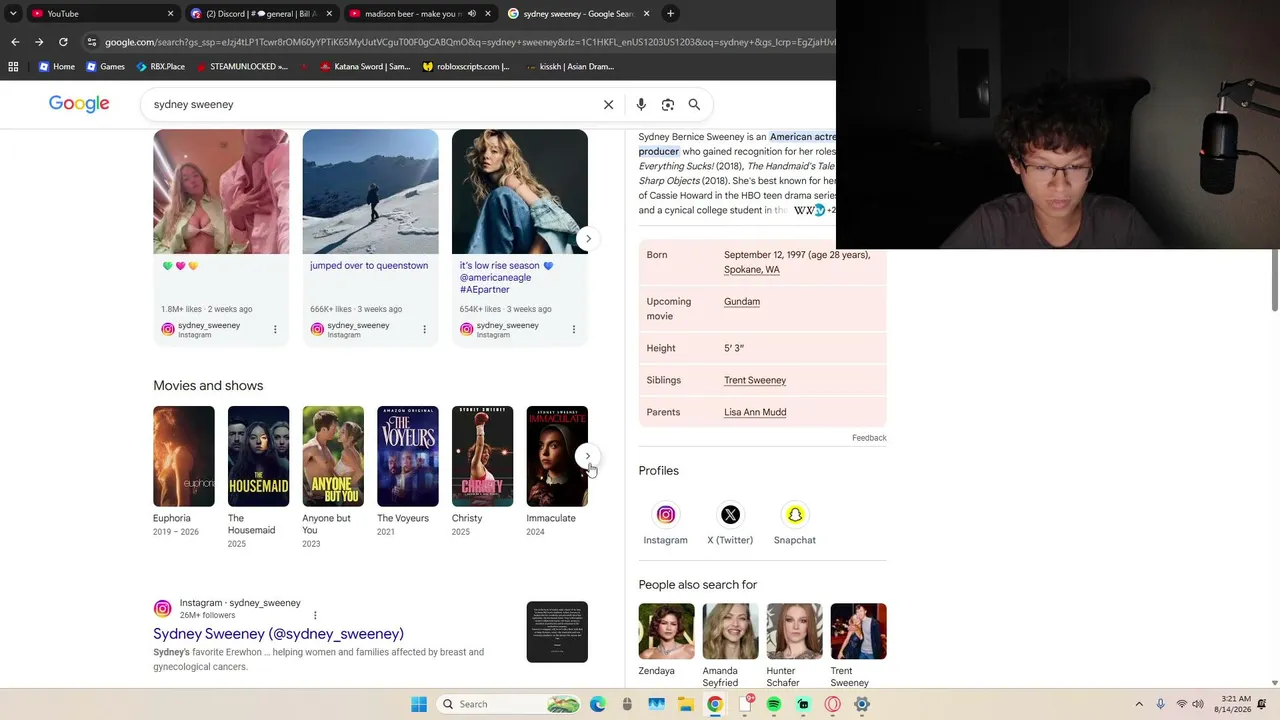Open the options menu for the queenstown post
1280x720 pixels.
click(424, 329)
